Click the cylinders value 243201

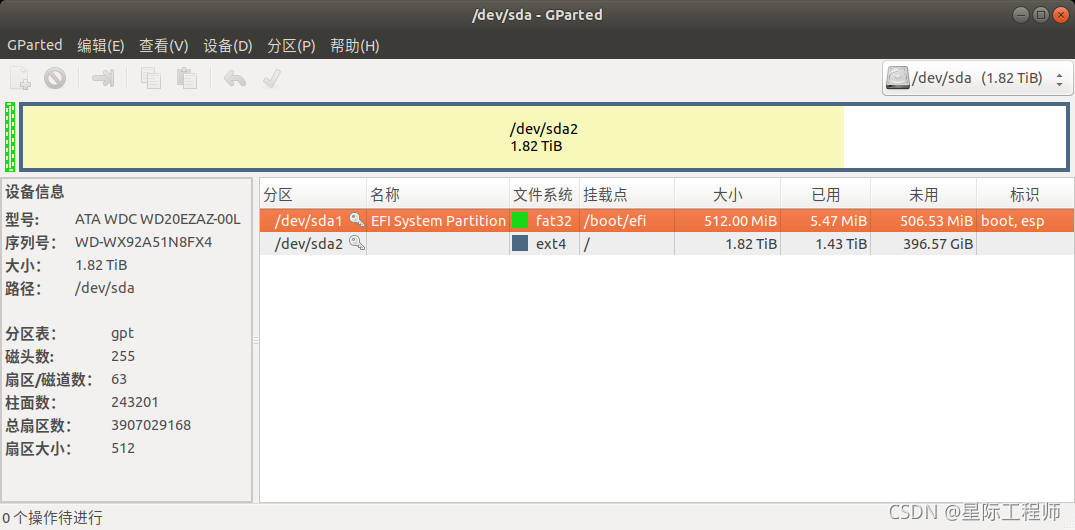click(134, 402)
